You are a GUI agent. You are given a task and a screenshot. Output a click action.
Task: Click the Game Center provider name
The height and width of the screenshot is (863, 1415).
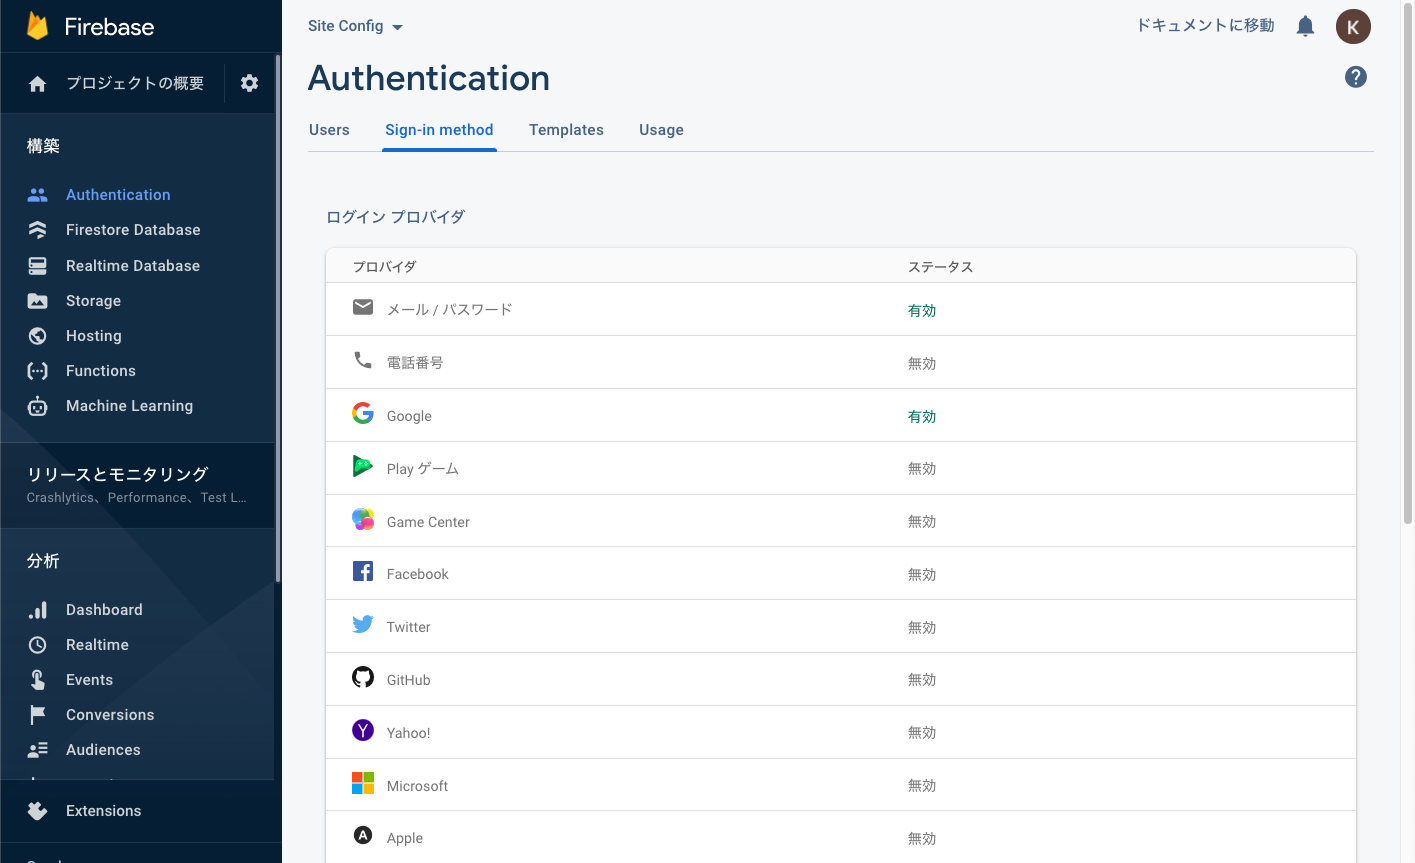pyautogui.click(x=428, y=522)
